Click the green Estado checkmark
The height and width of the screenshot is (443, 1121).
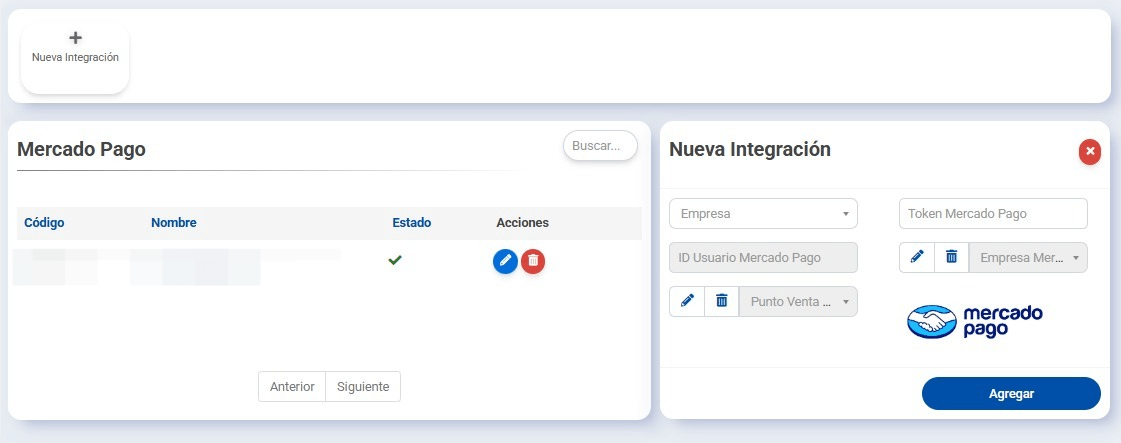point(395,261)
